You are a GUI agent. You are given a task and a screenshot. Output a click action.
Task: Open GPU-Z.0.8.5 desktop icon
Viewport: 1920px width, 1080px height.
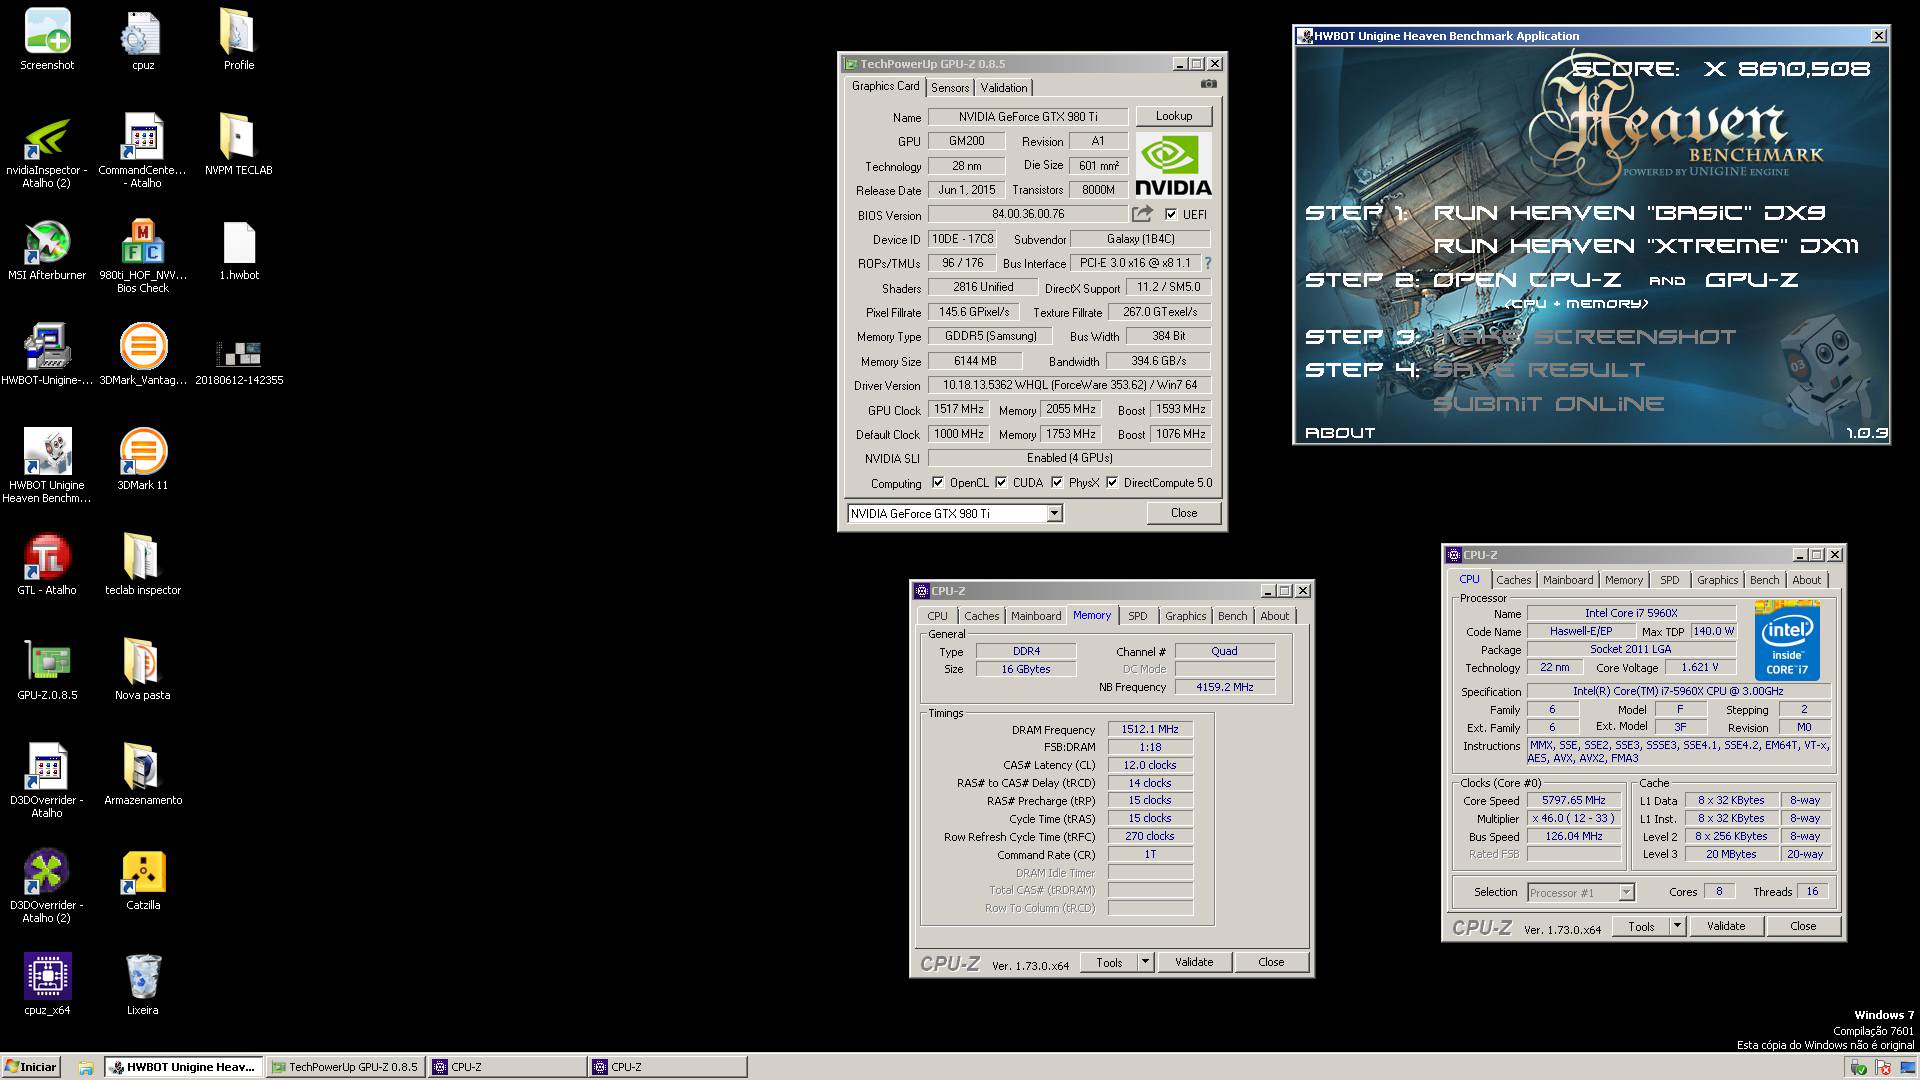point(47,670)
